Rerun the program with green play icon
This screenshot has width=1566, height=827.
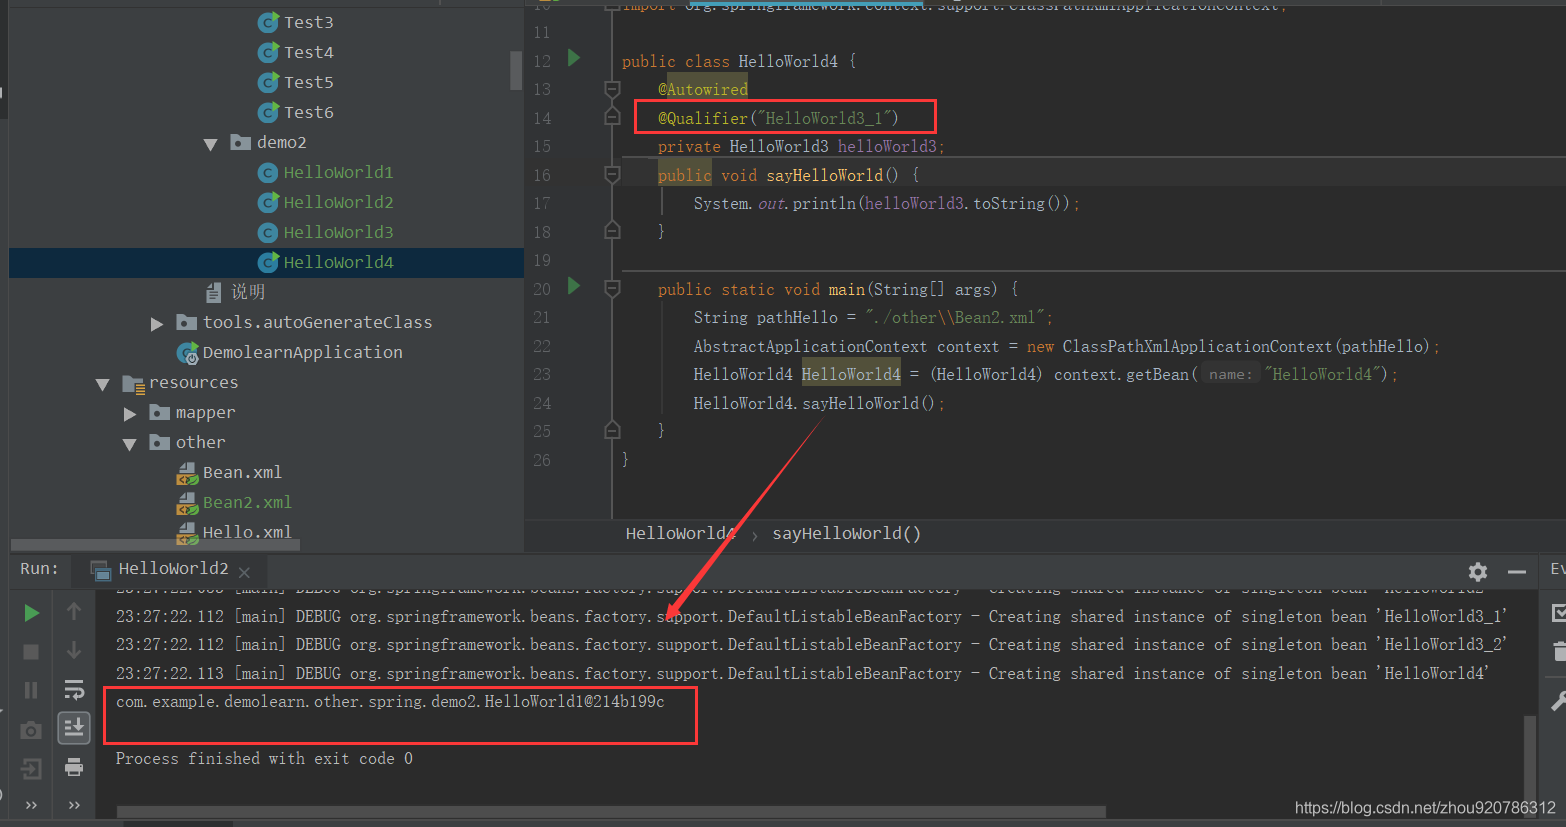coord(32,612)
